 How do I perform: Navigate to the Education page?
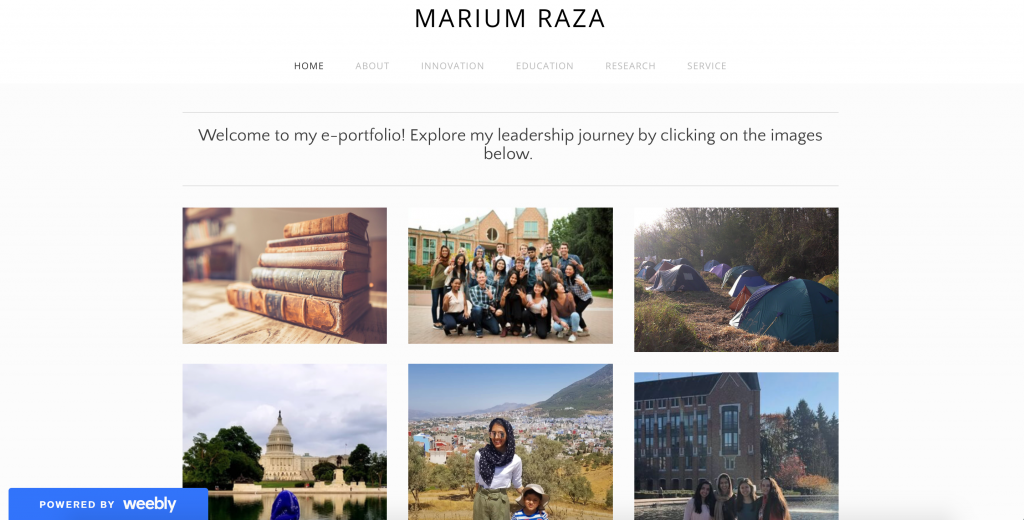coord(545,66)
